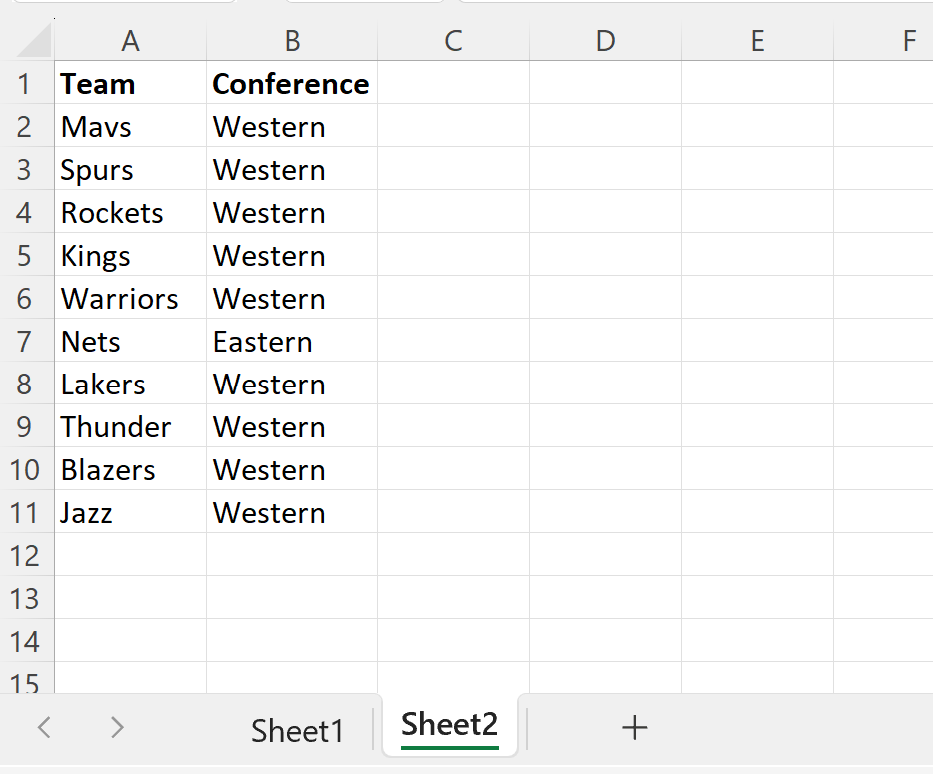The image size is (933, 774).
Task: Switch to the Sheet1 tab
Action: tap(297, 729)
